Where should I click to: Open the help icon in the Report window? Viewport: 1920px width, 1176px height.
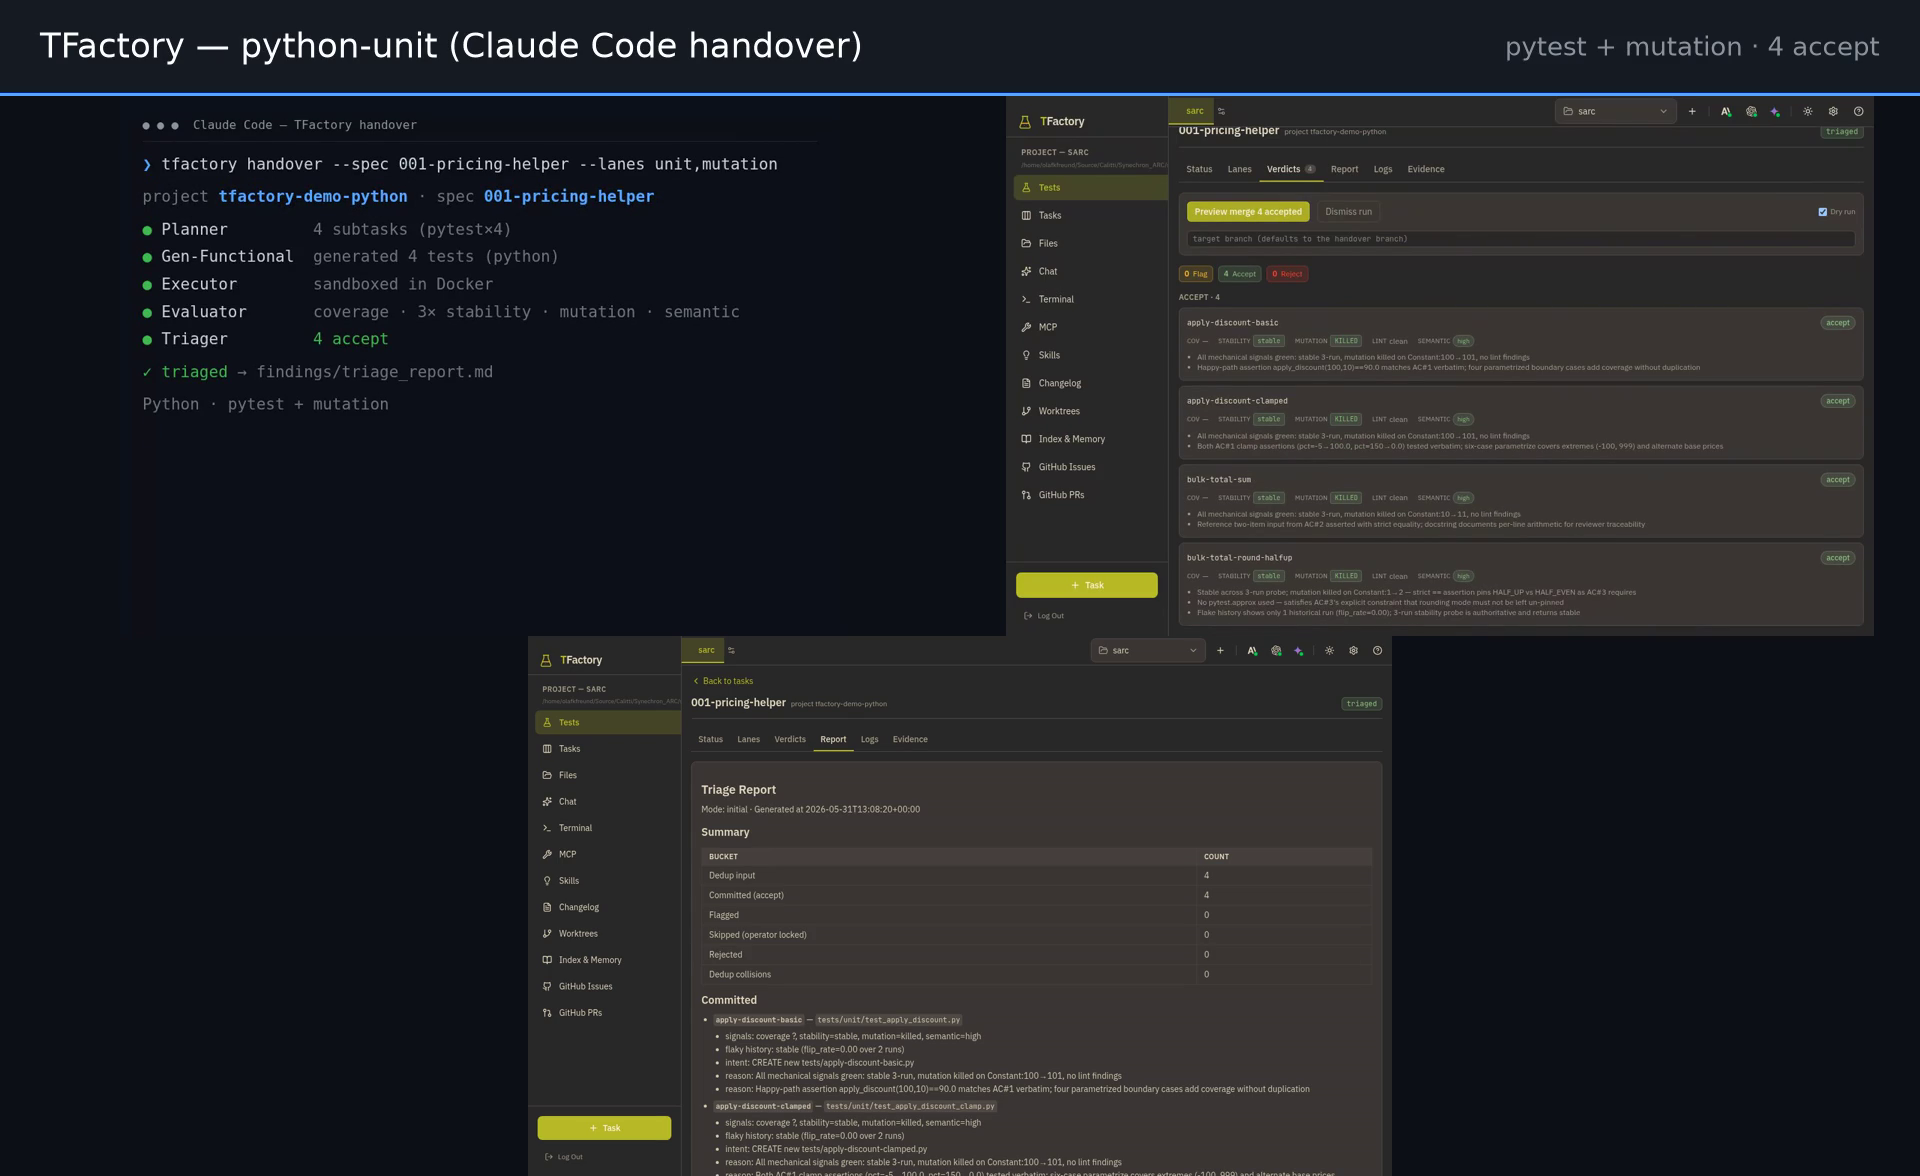[x=1378, y=651]
